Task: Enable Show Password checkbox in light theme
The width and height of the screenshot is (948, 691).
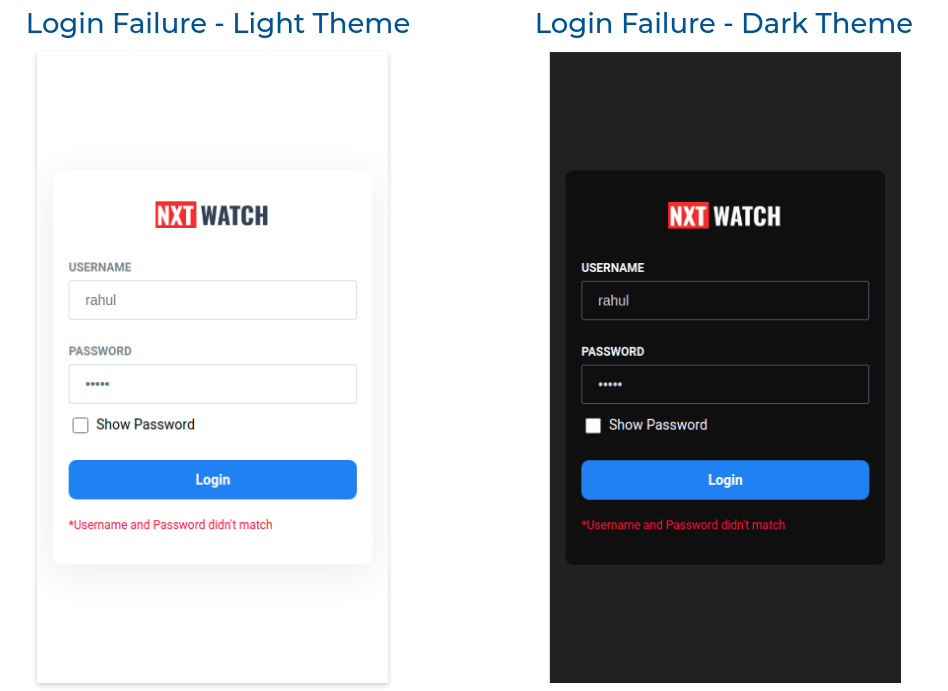Action: coord(80,425)
